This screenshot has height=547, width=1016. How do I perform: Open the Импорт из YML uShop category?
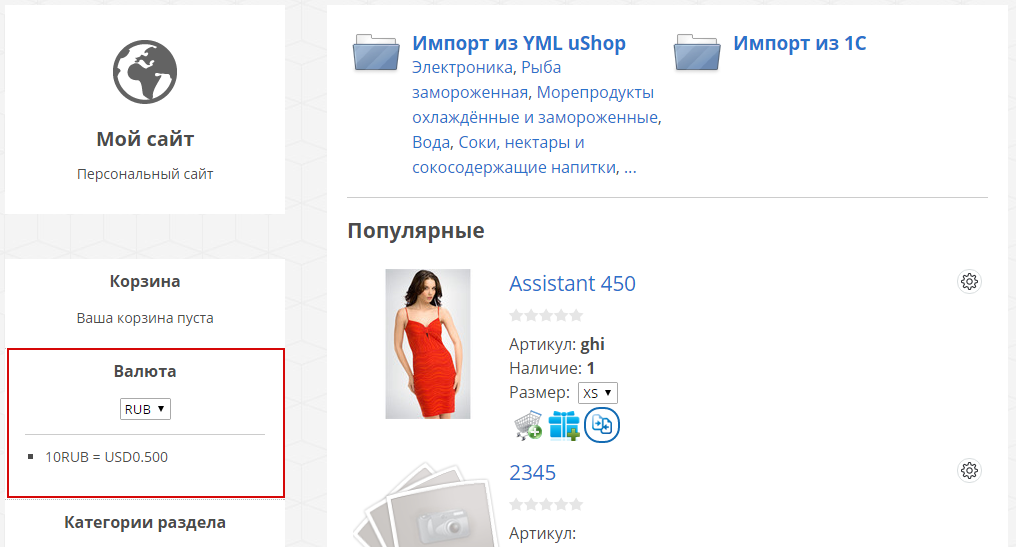coord(518,43)
